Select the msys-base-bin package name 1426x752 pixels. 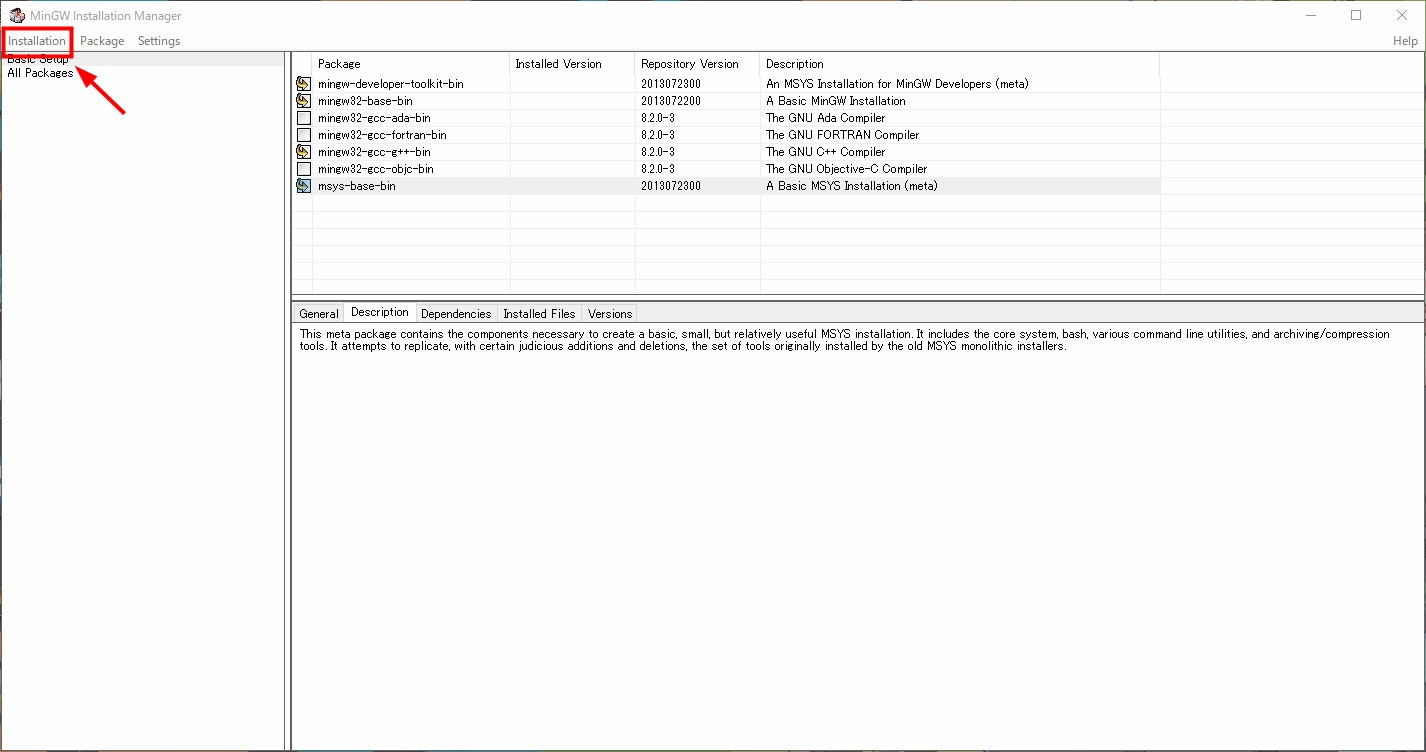click(356, 186)
